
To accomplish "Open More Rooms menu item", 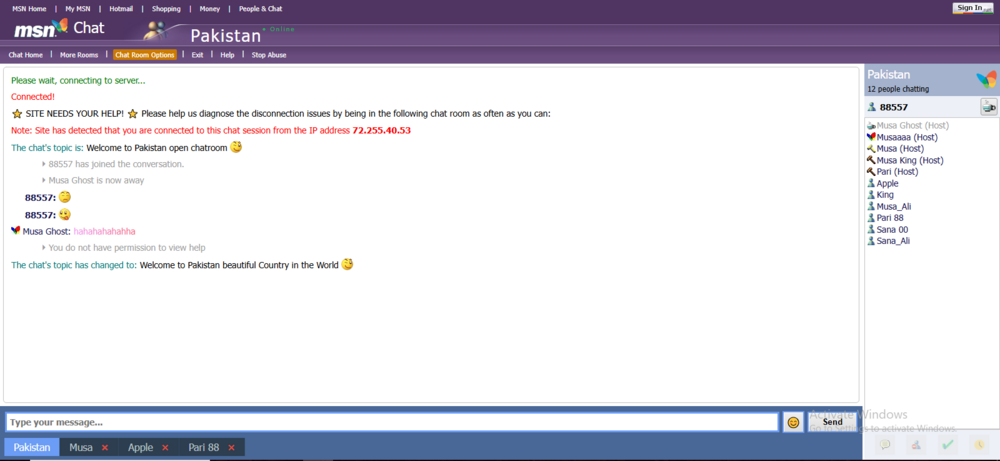I will pyautogui.click(x=79, y=55).
